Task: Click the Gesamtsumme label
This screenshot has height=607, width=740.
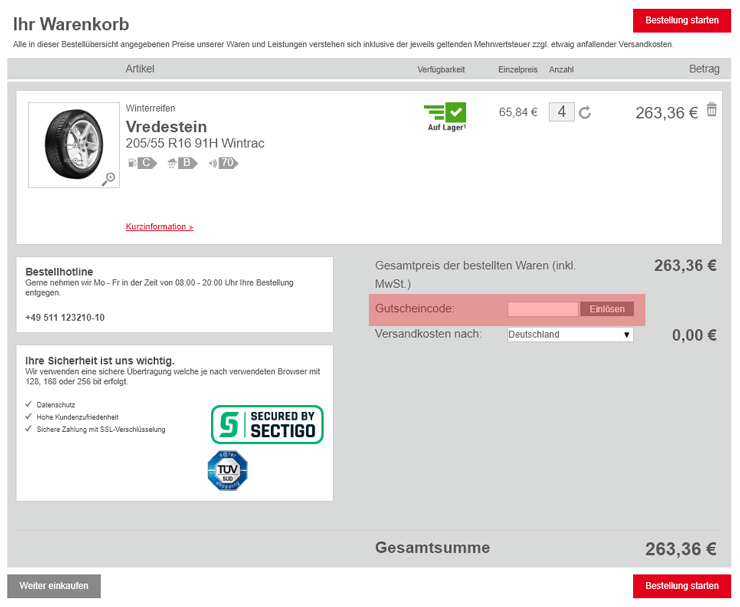Action: [432, 548]
